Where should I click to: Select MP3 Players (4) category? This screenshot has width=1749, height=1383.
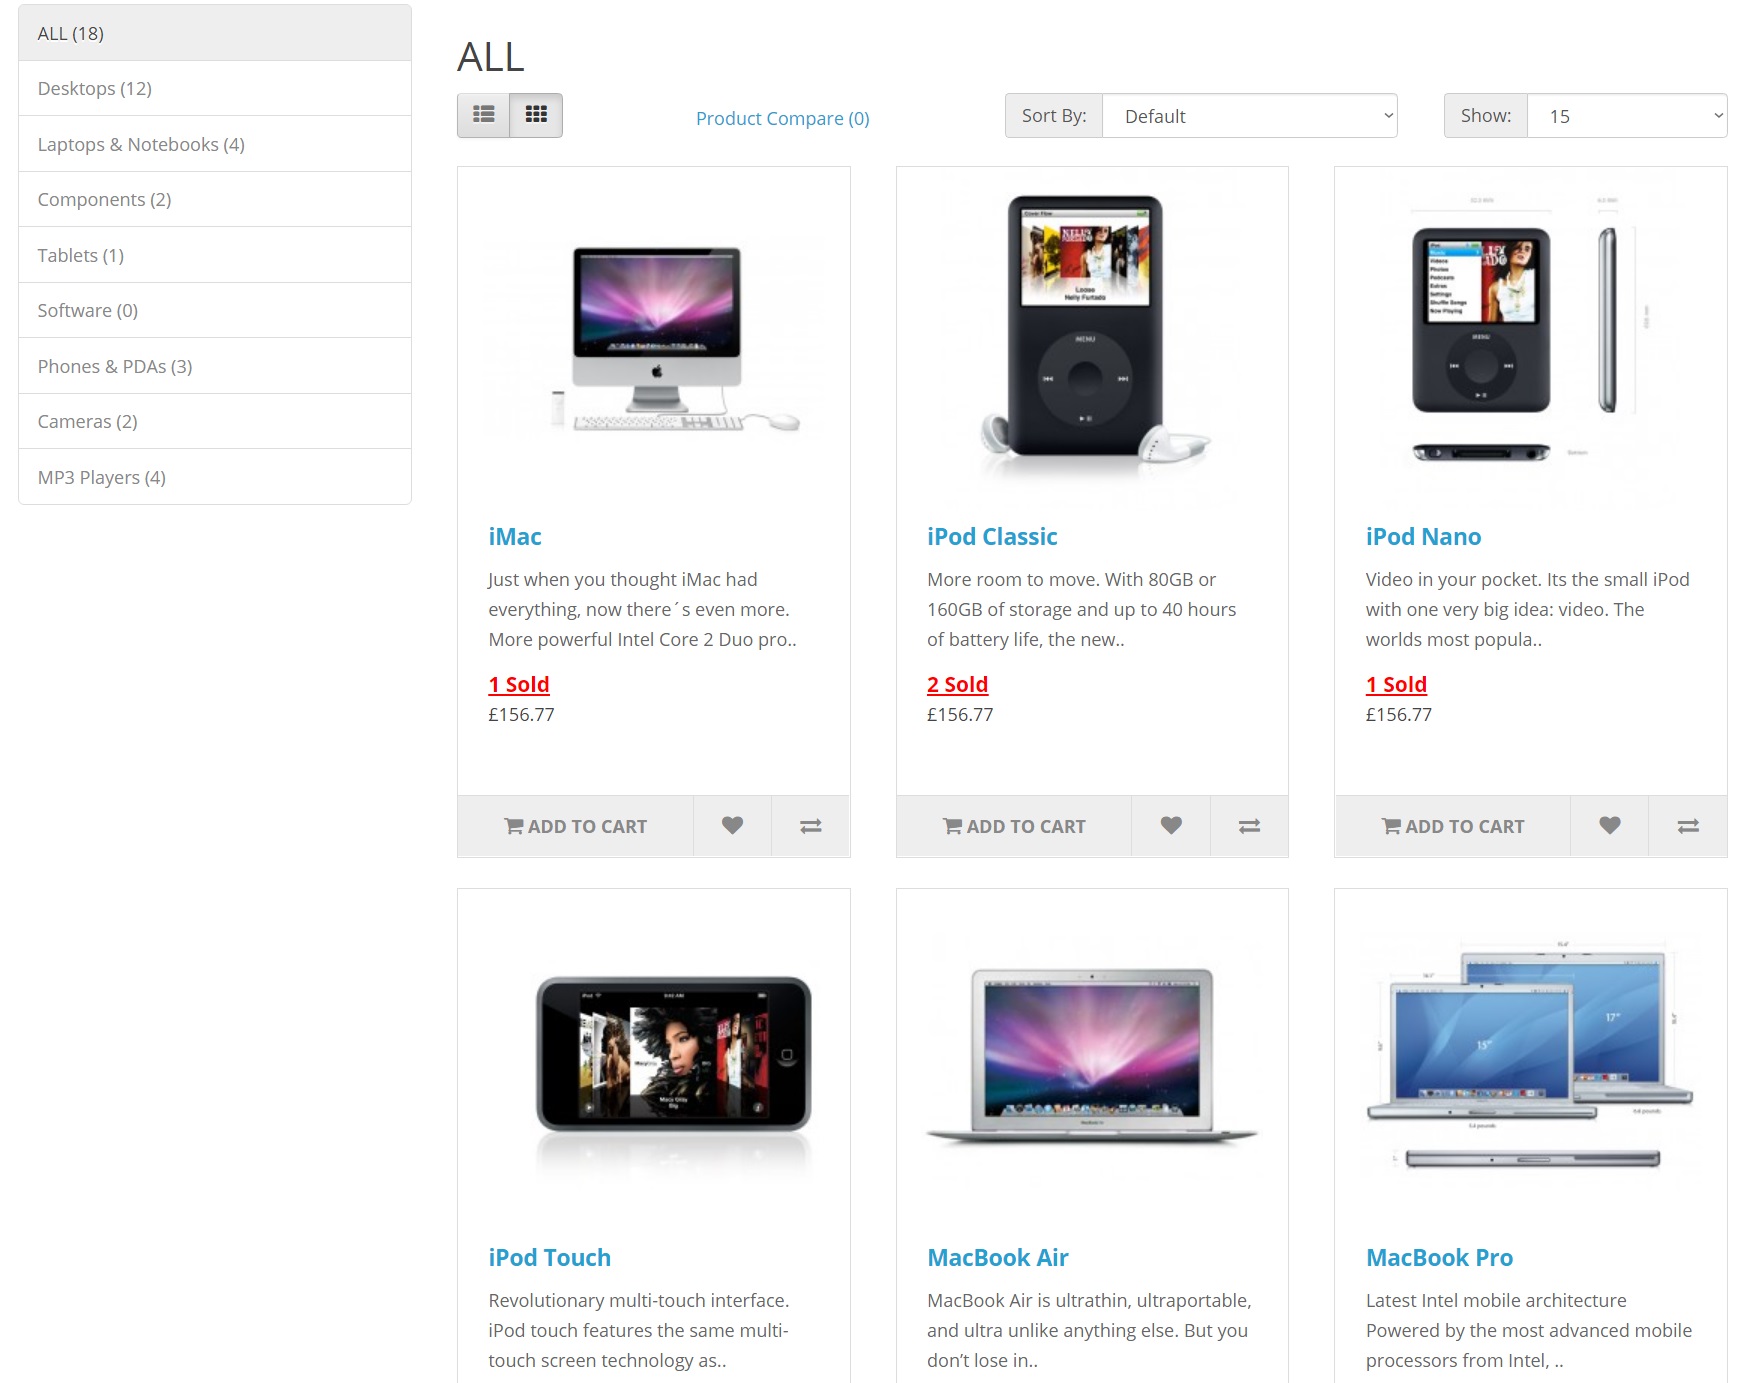click(215, 477)
